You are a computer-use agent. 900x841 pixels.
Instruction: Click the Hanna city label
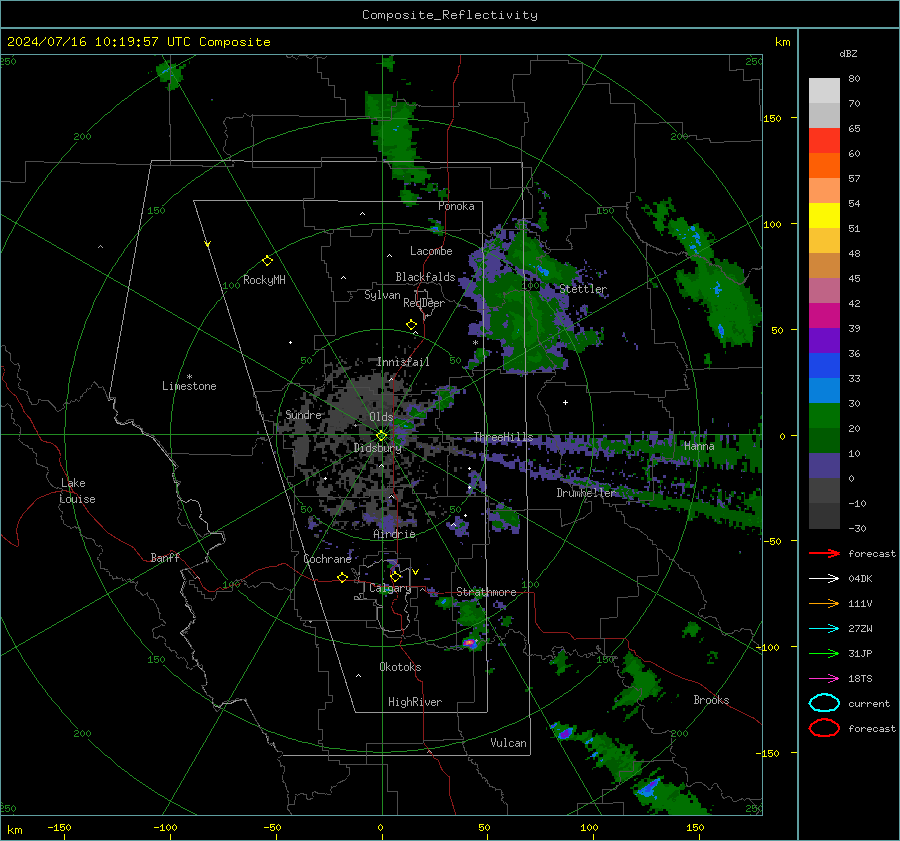click(699, 445)
